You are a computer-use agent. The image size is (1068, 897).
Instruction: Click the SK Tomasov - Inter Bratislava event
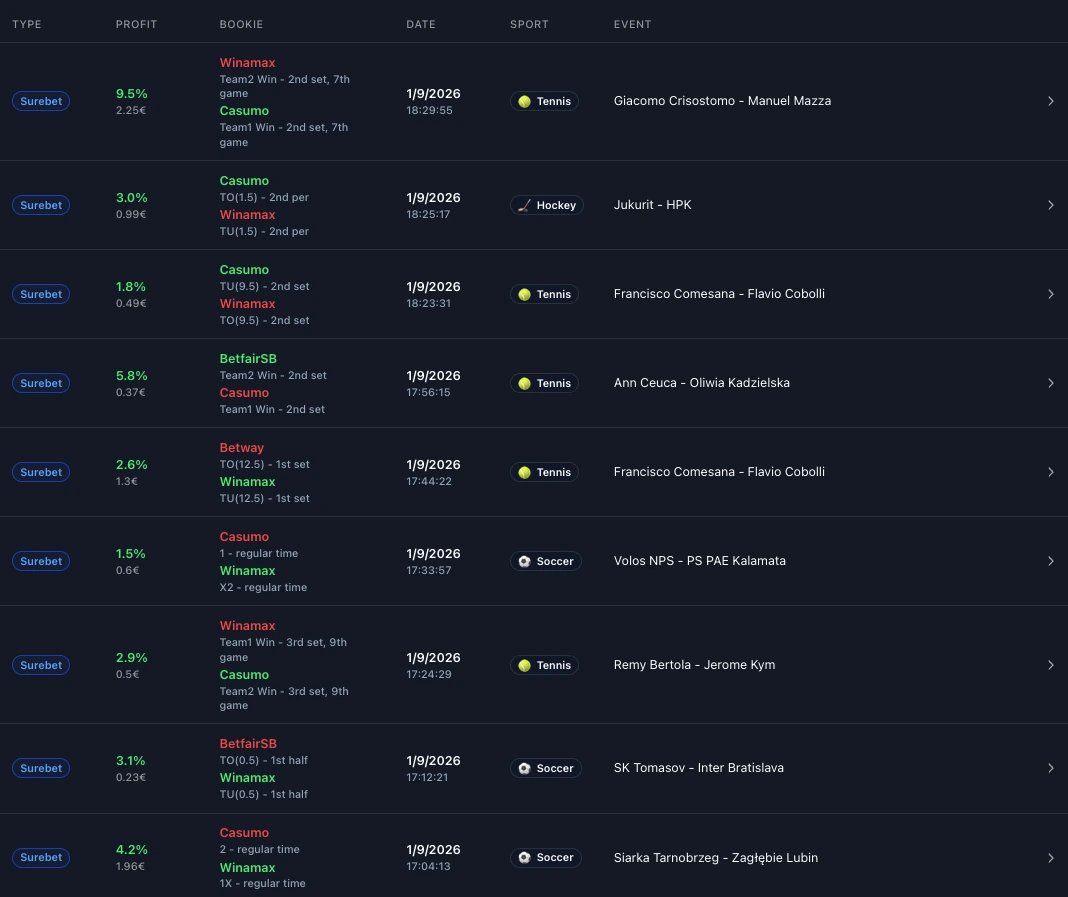point(698,768)
